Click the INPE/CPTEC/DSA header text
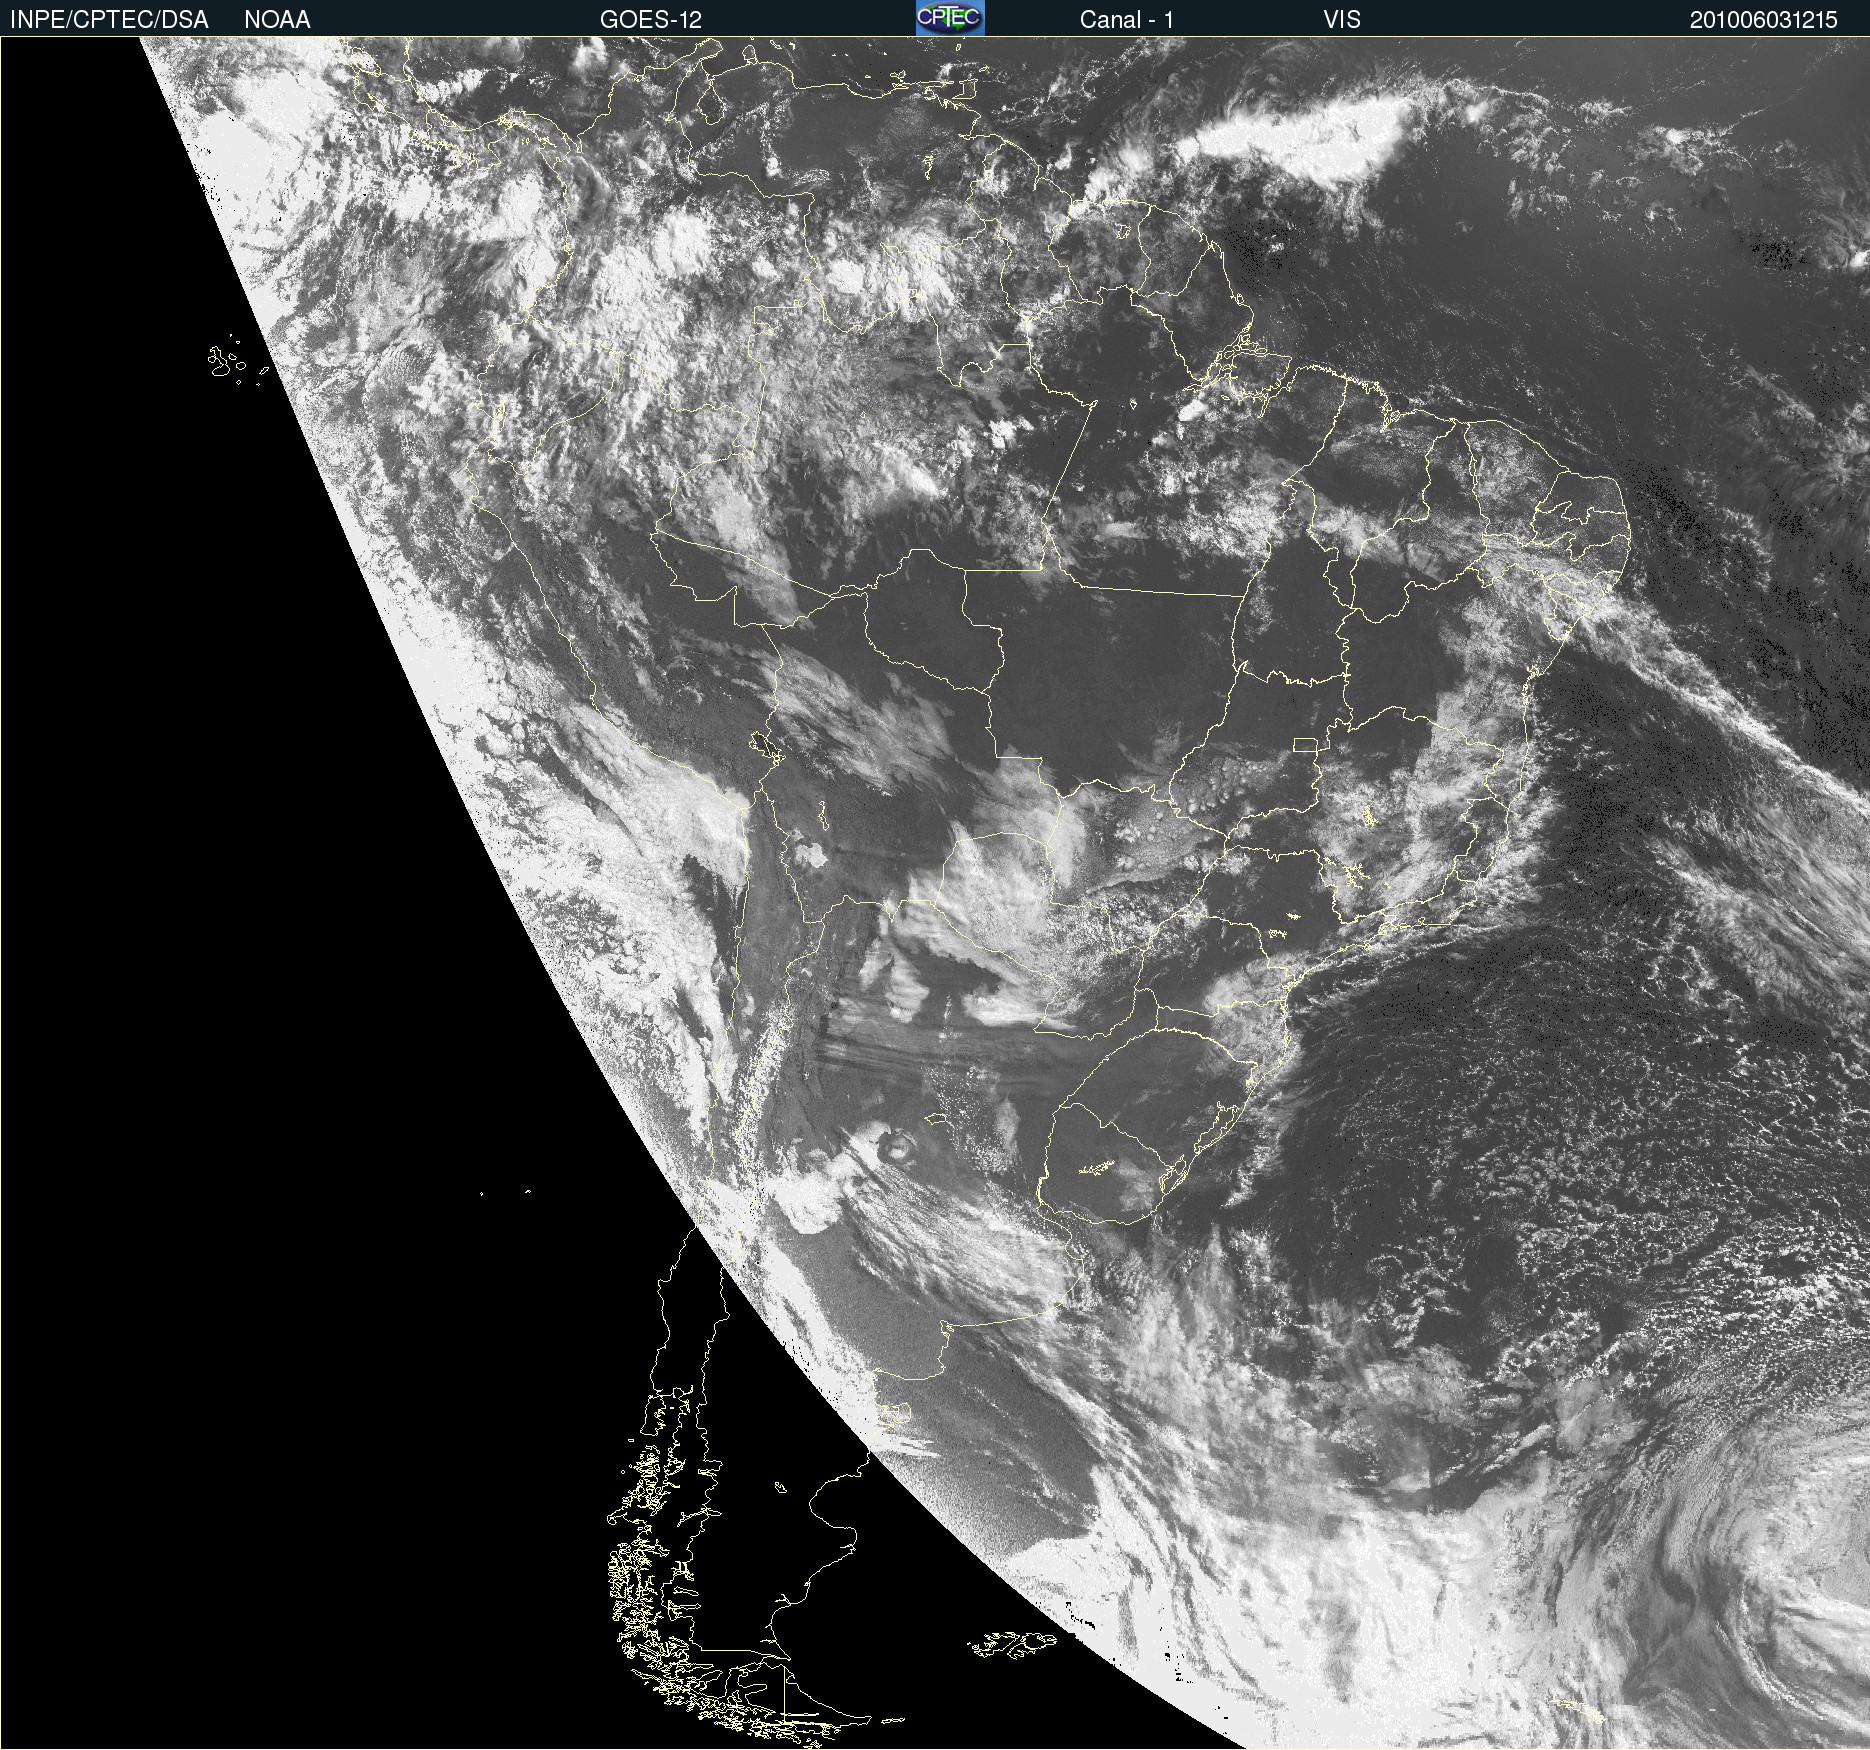The width and height of the screenshot is (1870, 1750). (x=109, y=19)
